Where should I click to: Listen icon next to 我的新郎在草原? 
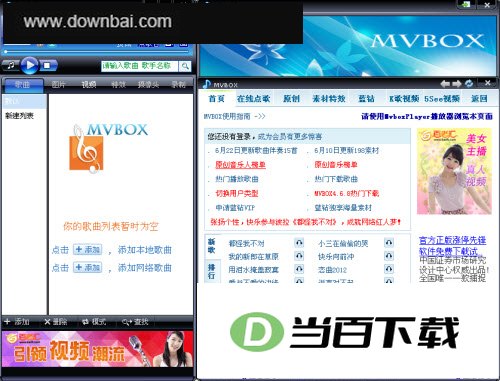pyautogui.click(x=299, y=256)
